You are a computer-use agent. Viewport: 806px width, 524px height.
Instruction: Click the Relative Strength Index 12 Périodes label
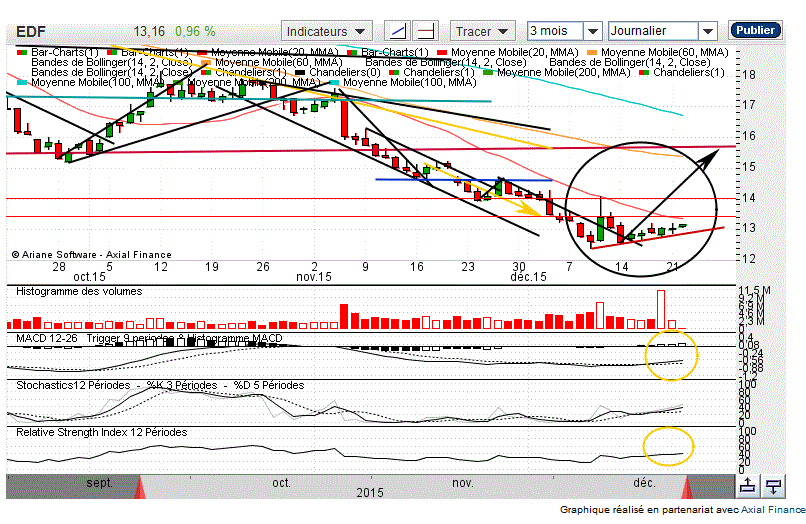(102, 432)
